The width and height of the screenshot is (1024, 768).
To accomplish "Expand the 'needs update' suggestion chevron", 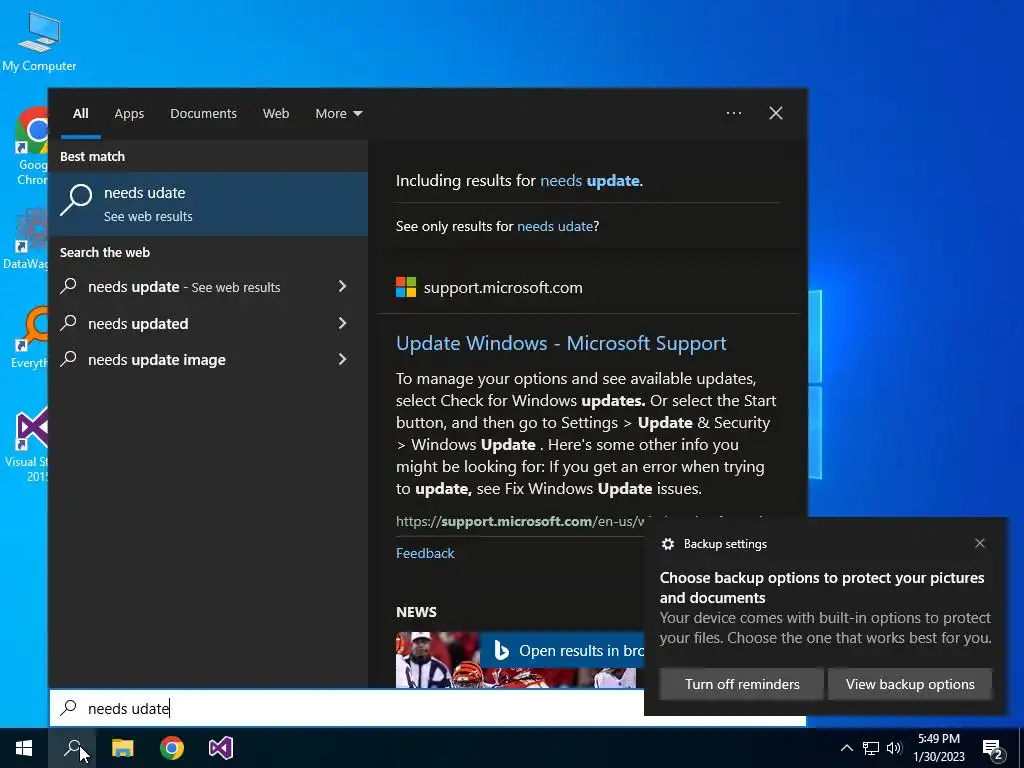I will (342, 286).
